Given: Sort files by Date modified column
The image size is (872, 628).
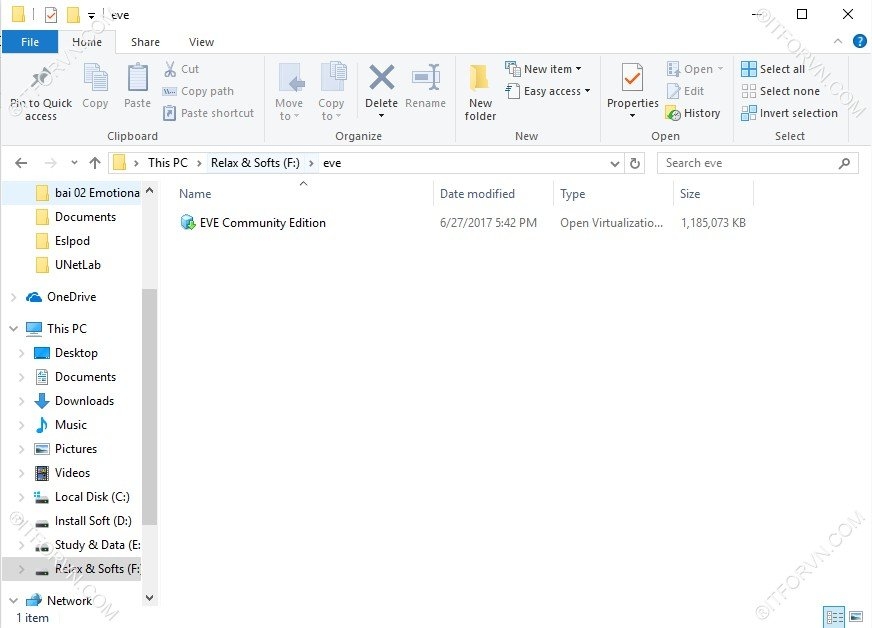Looking at the screenshot, I should [478, 194].
